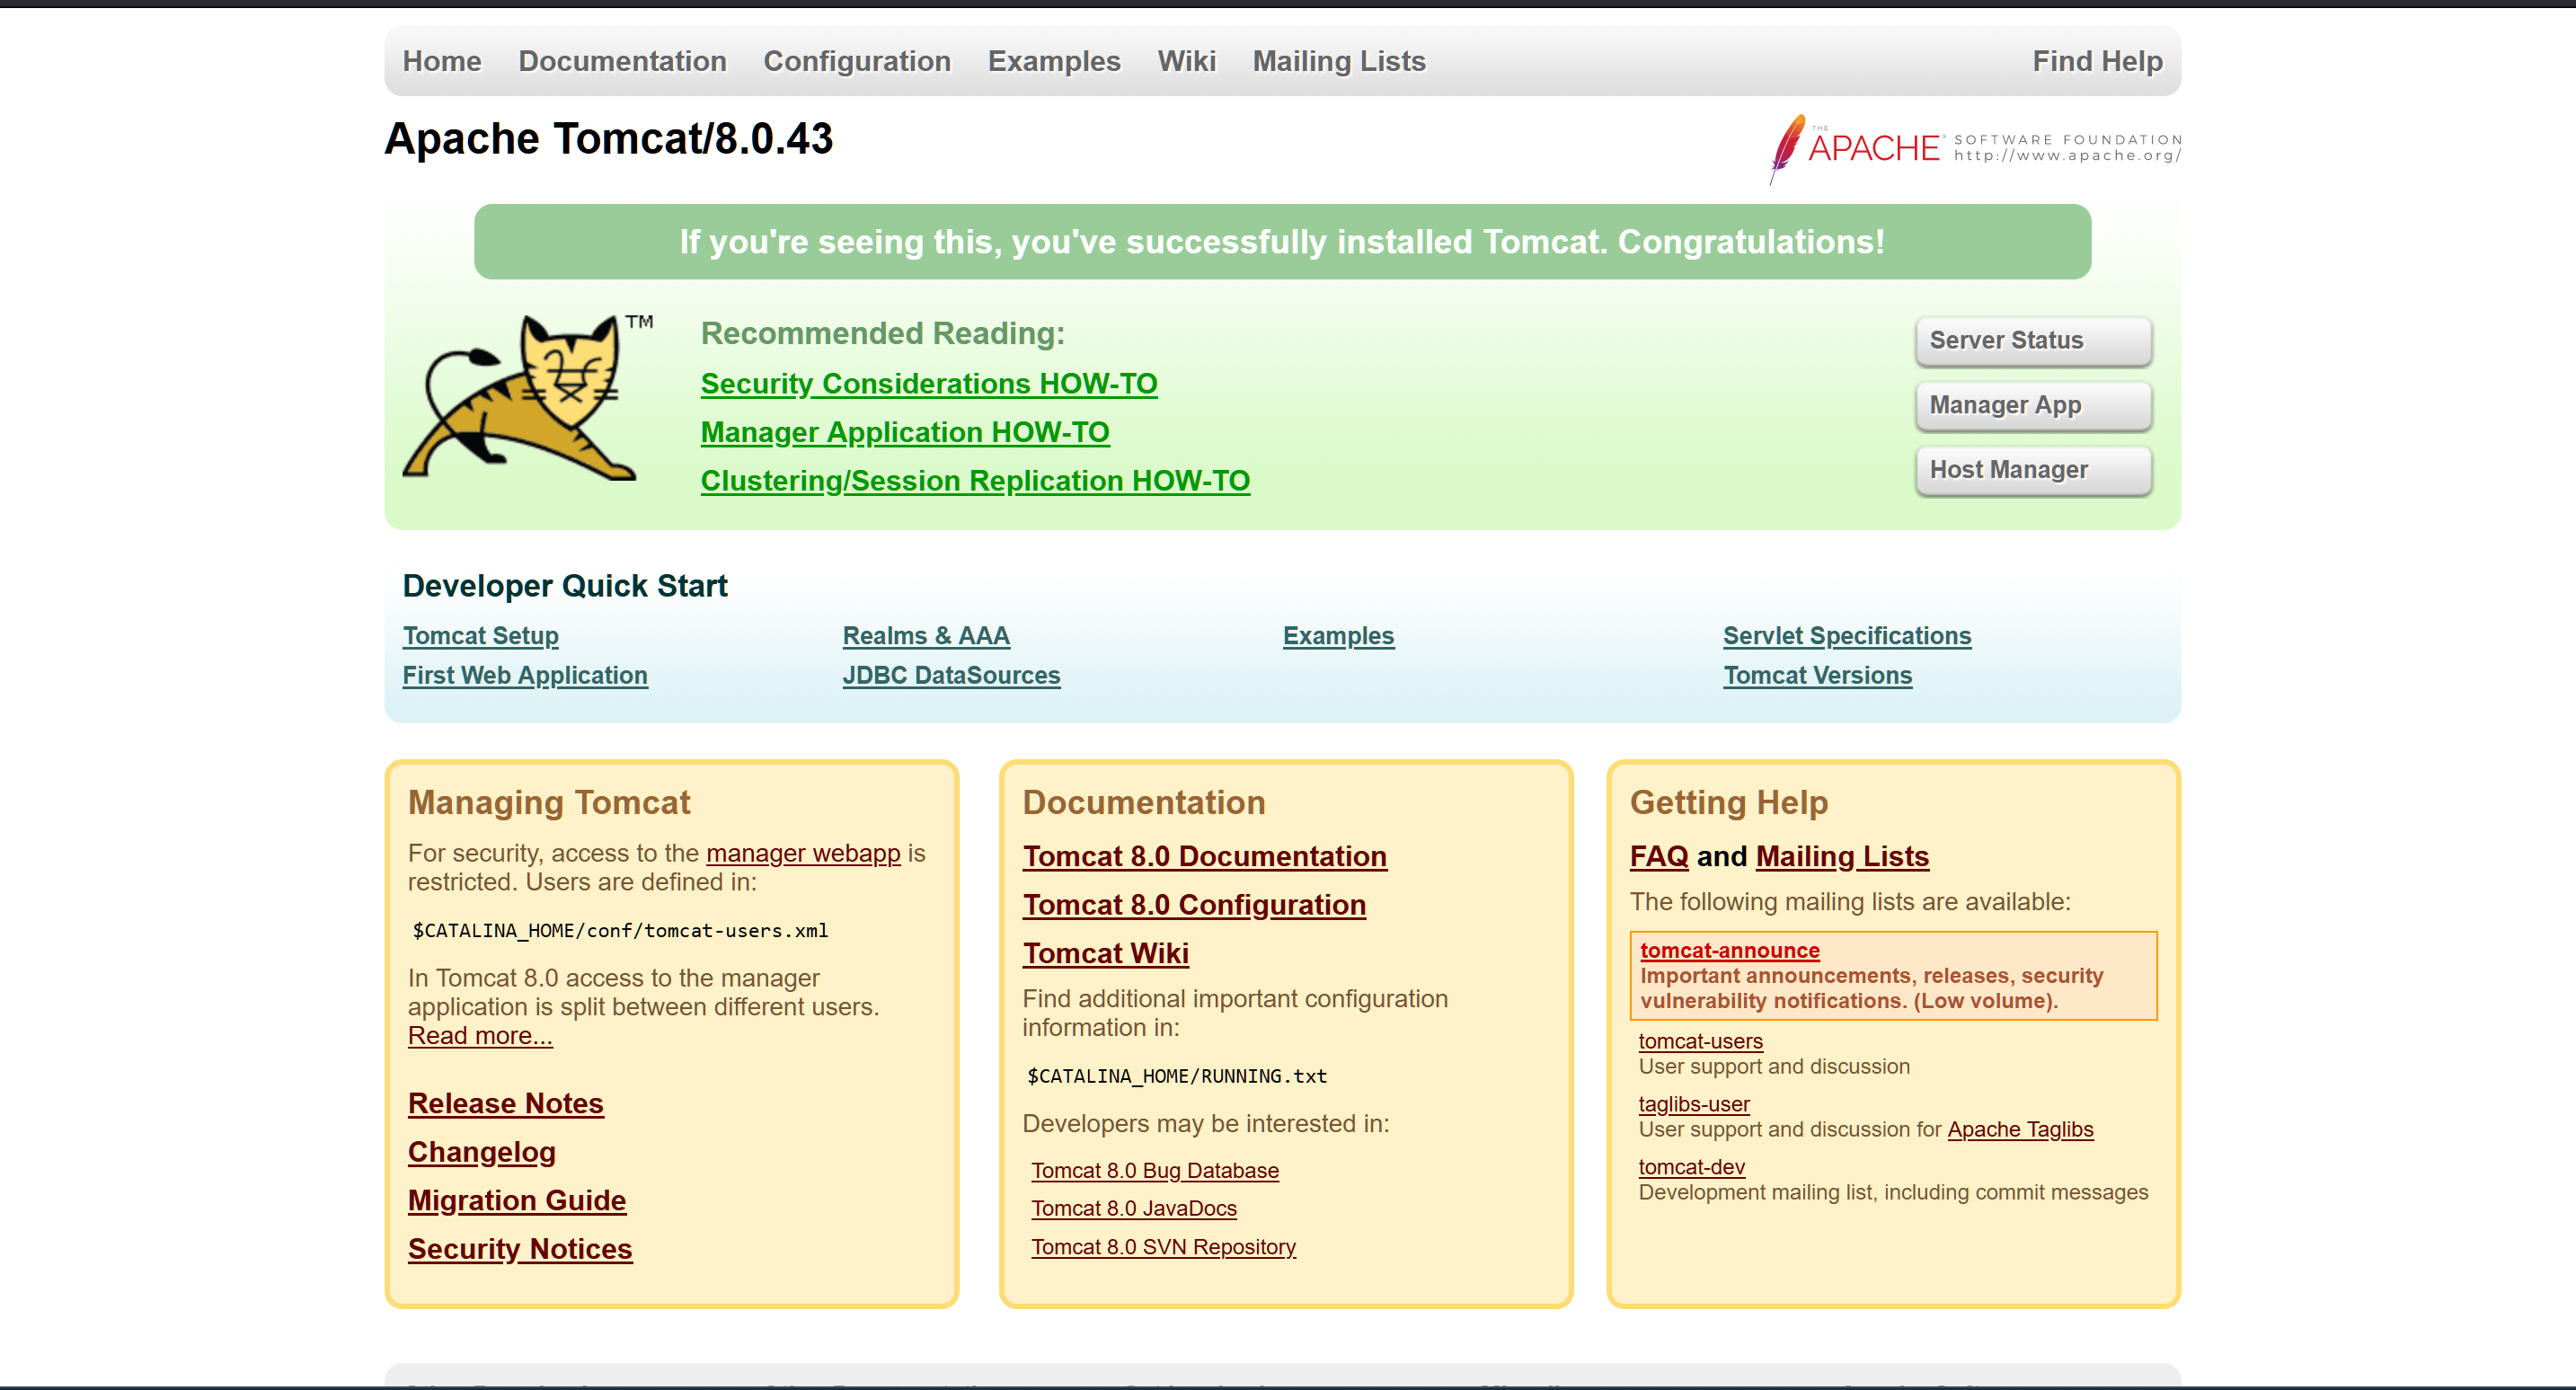Follow the Realms & AAA link

[926, 636]
